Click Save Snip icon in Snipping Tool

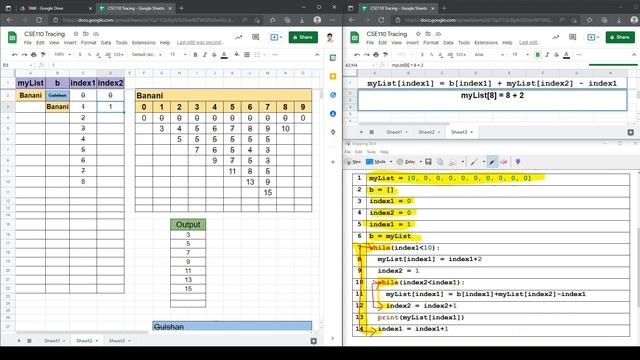point(428,162)
